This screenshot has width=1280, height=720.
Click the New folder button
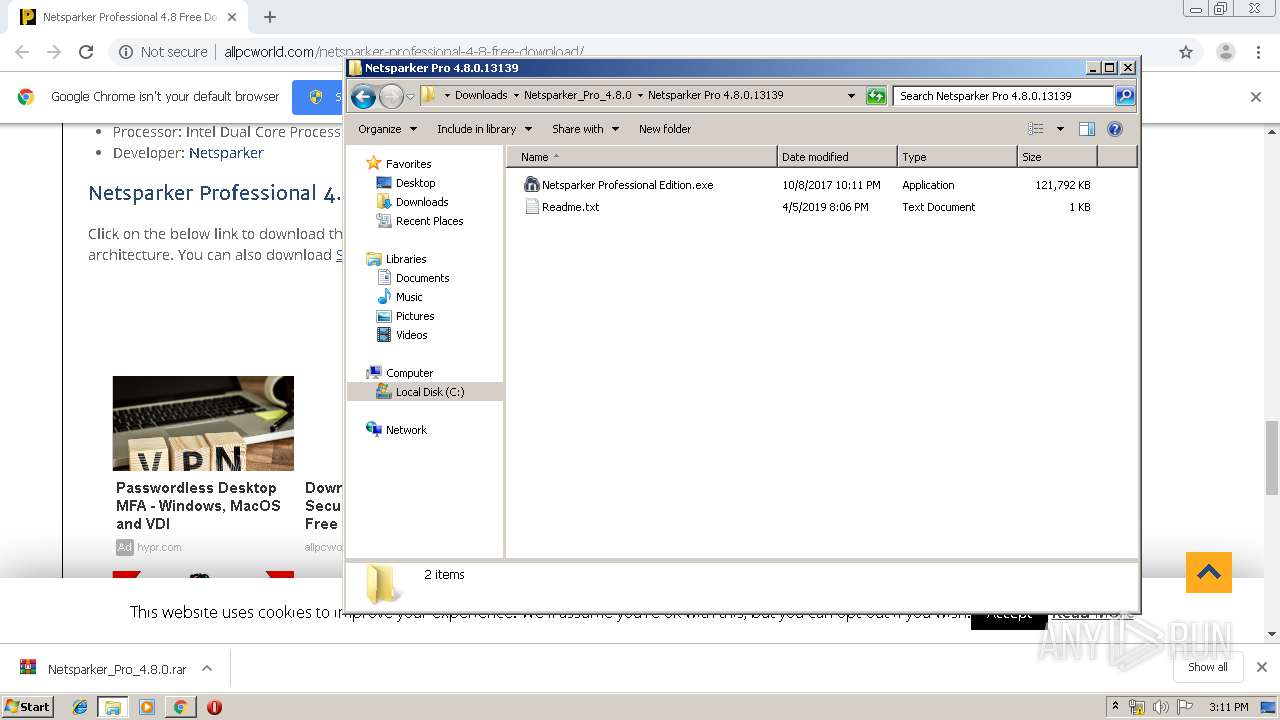click(x=665, y=129)
